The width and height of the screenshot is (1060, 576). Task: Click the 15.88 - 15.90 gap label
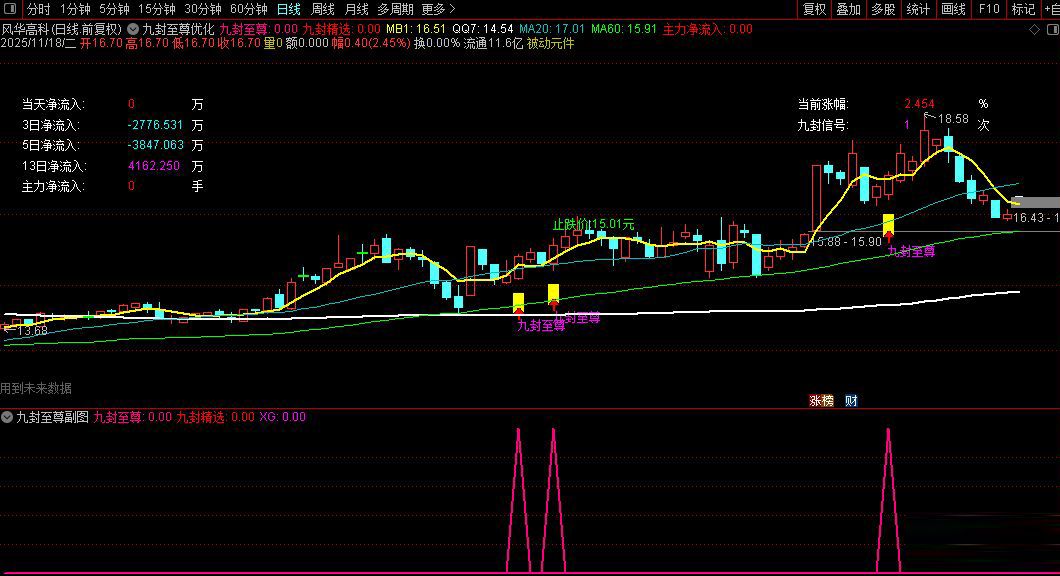(846, 241)
